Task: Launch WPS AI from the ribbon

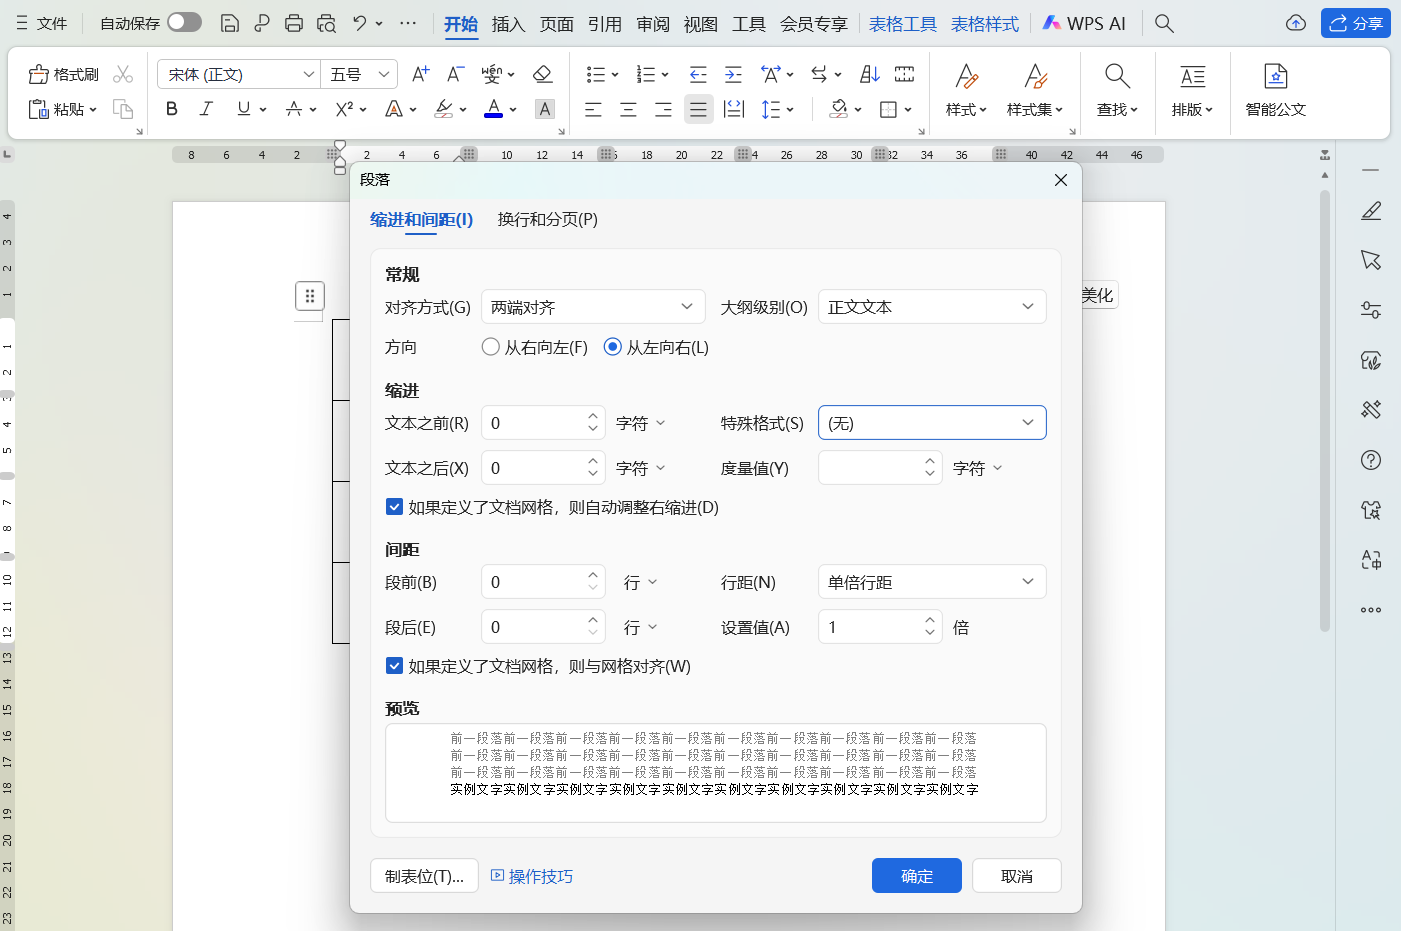Action: [x=1084, y=22]
